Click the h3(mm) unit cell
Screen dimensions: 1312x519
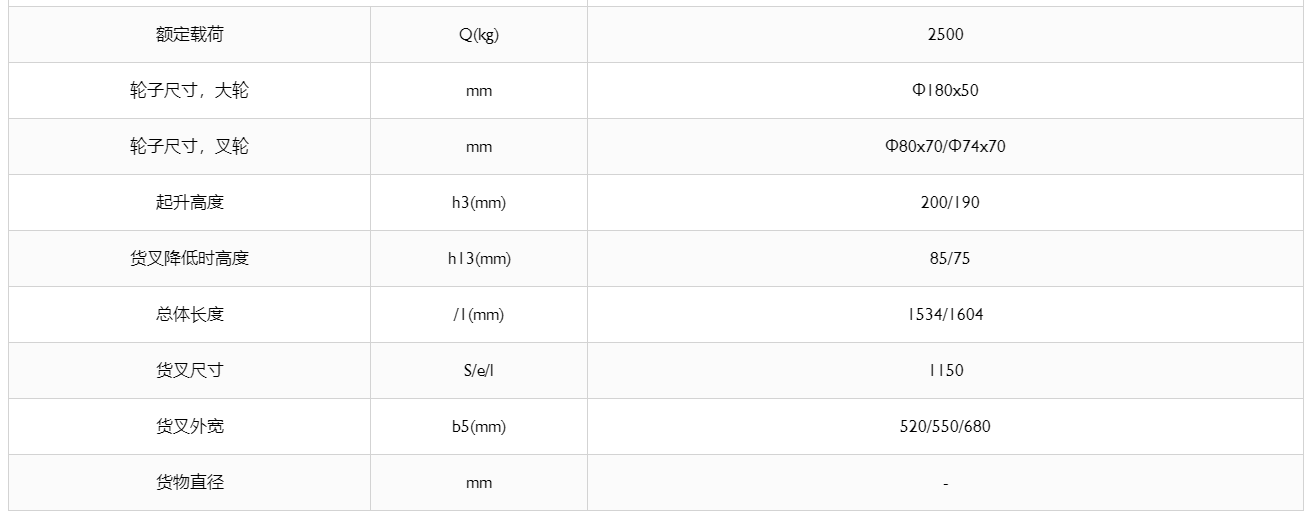coord(479,203)
